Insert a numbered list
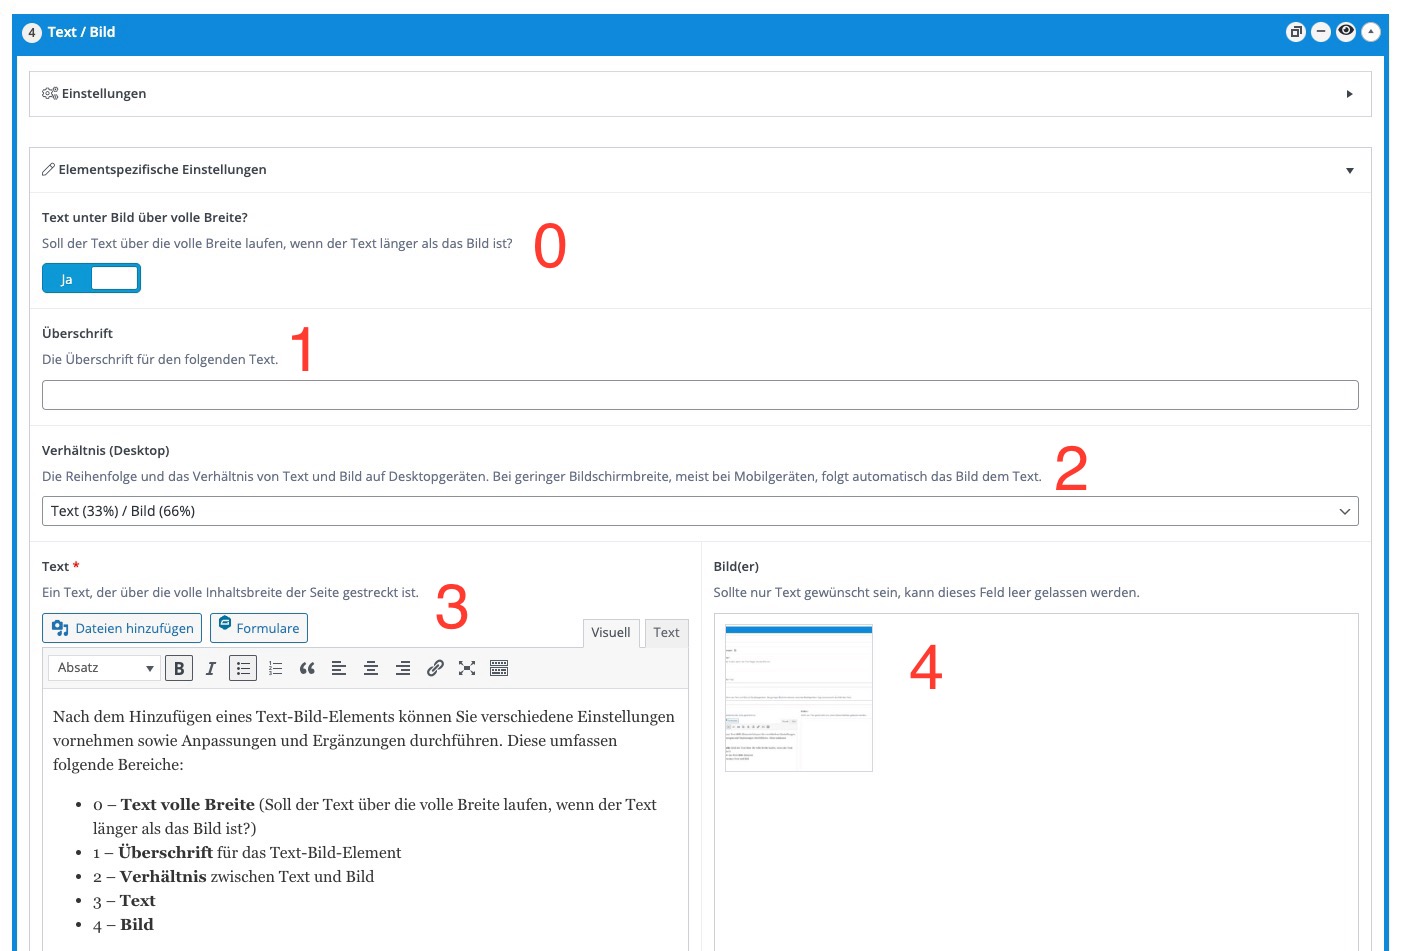1401x951 pixels. tap(275, 668)
